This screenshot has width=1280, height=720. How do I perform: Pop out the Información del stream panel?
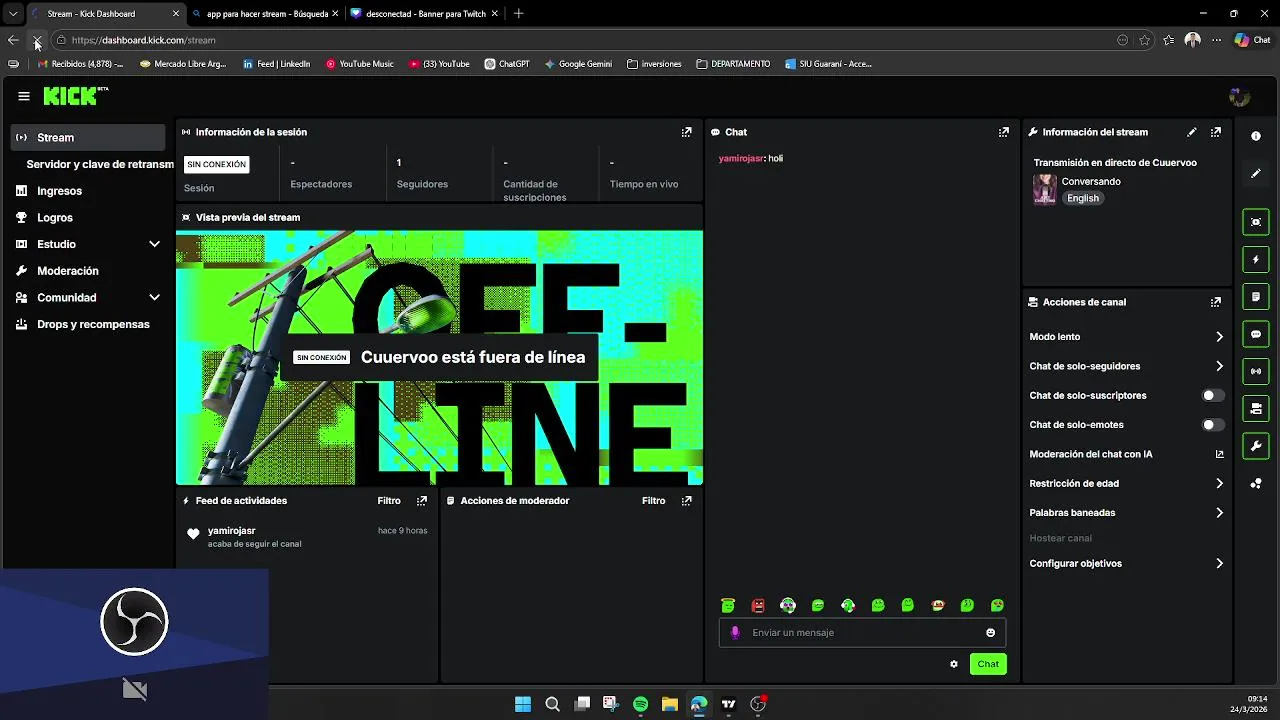(1215, 132)
